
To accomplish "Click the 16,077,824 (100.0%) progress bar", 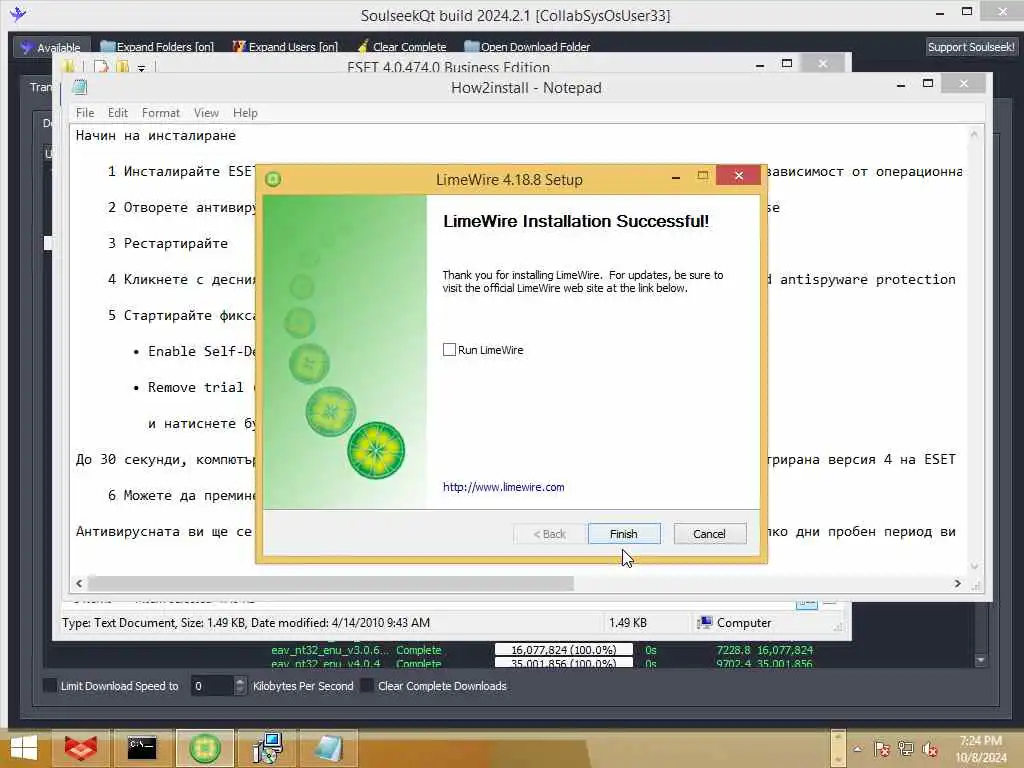I will 564,650.
